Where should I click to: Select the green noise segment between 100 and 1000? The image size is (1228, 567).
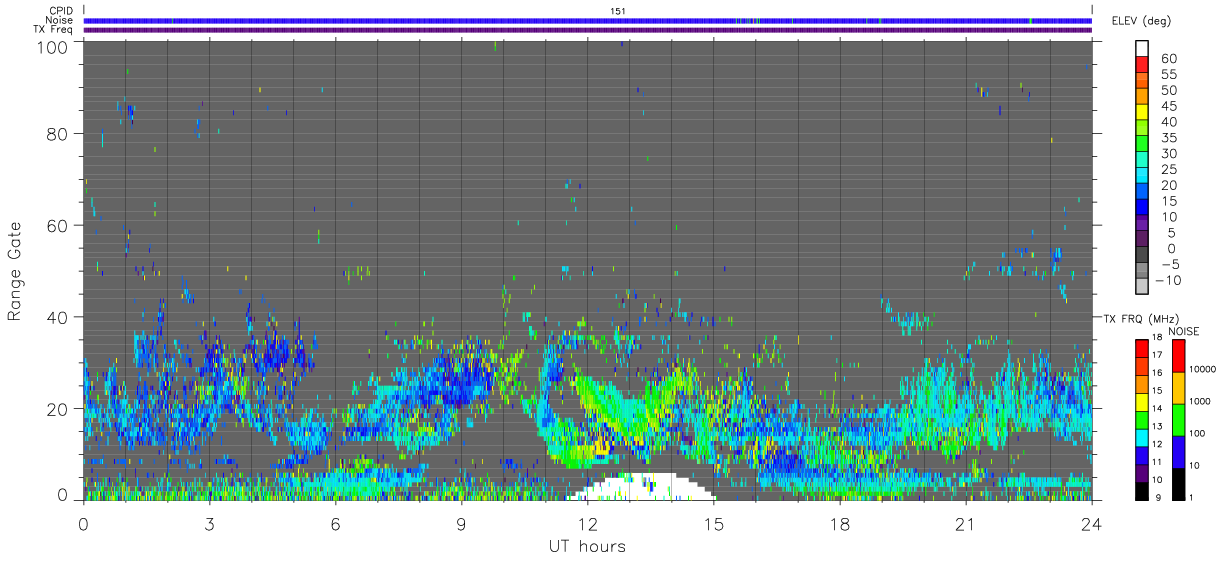tap(1178, 420)
